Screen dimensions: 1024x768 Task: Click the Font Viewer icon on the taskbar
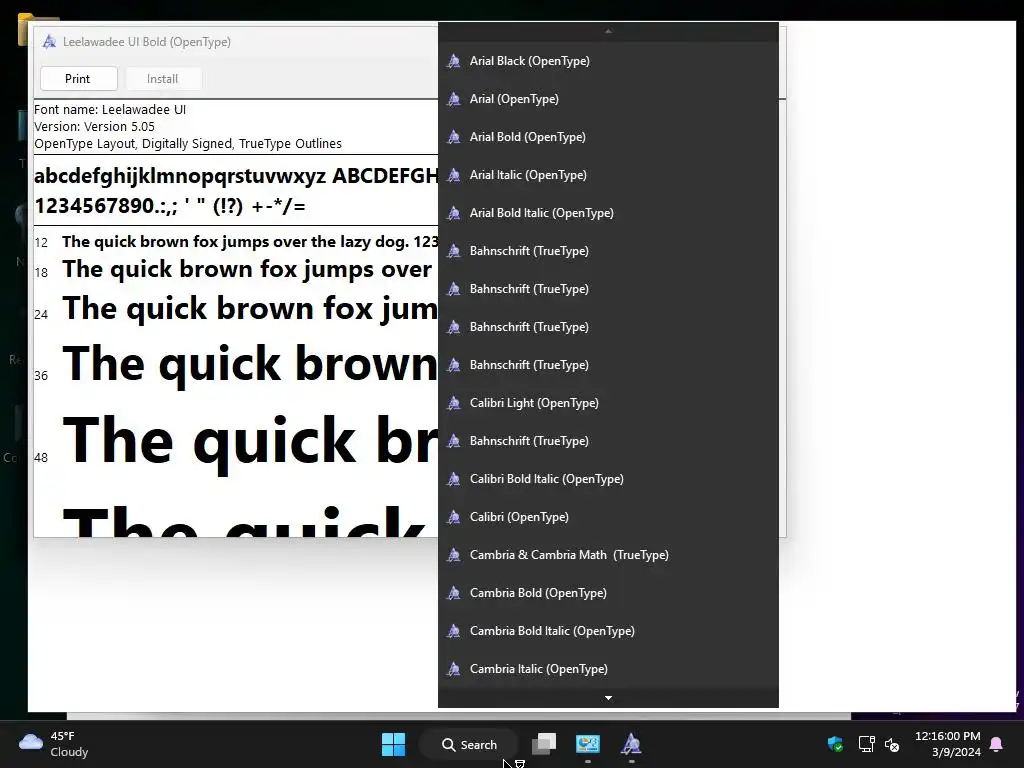pyautogui.click(x=631, y=744)
